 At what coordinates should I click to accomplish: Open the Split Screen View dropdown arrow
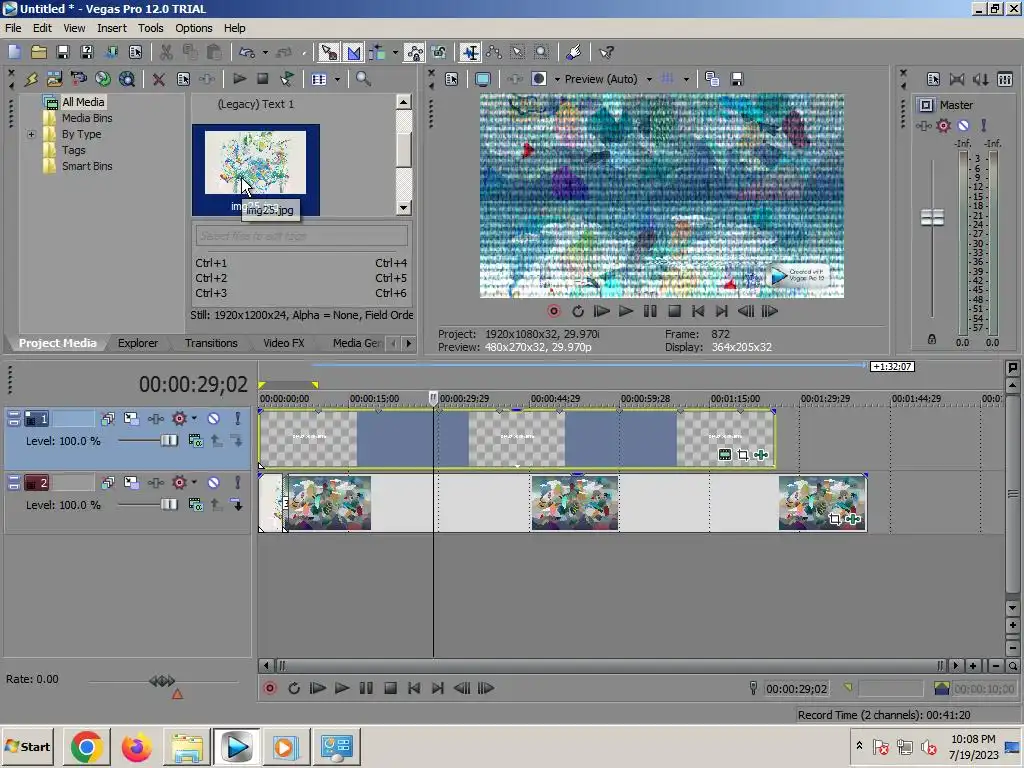tap(557, 79)
